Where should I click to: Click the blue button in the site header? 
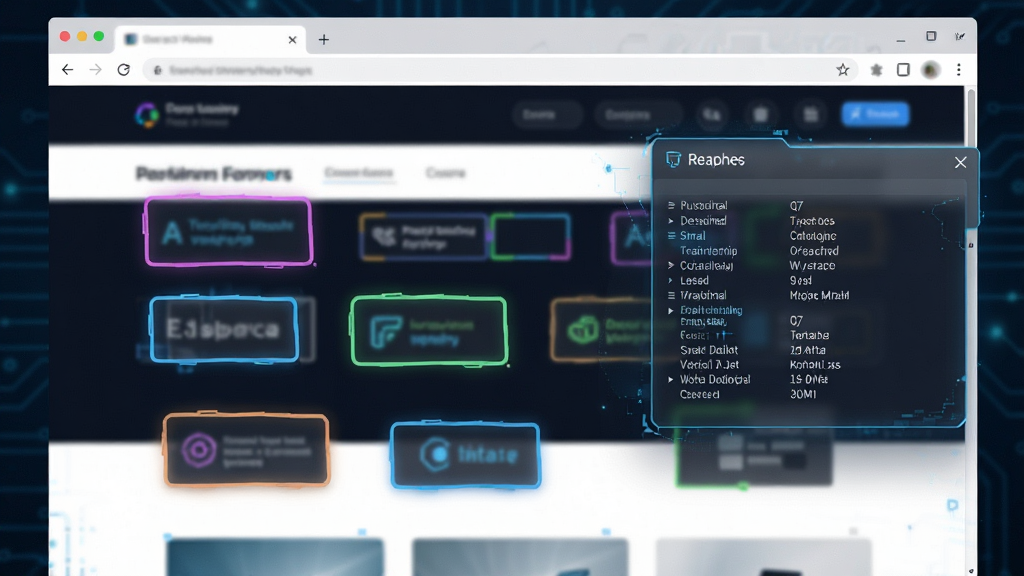pyautogui.click(x=875, y=114)
